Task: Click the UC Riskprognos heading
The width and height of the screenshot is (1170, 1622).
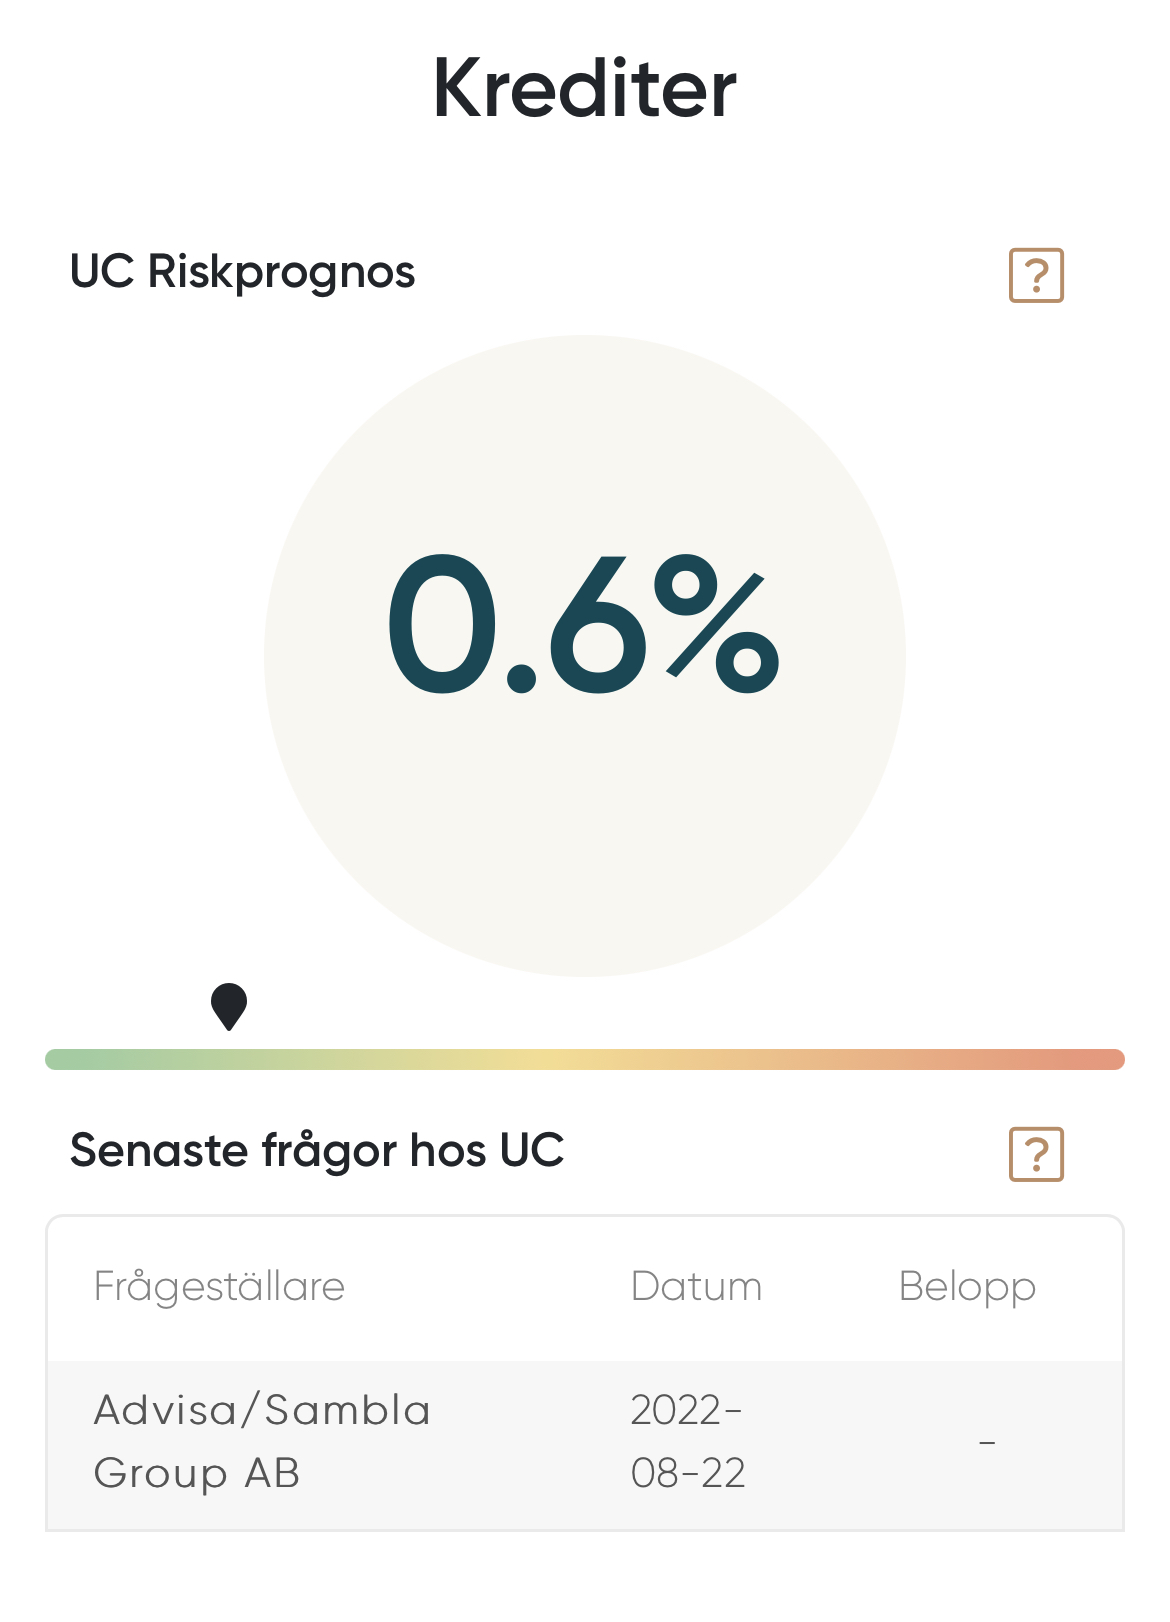Action: (242, 272)
